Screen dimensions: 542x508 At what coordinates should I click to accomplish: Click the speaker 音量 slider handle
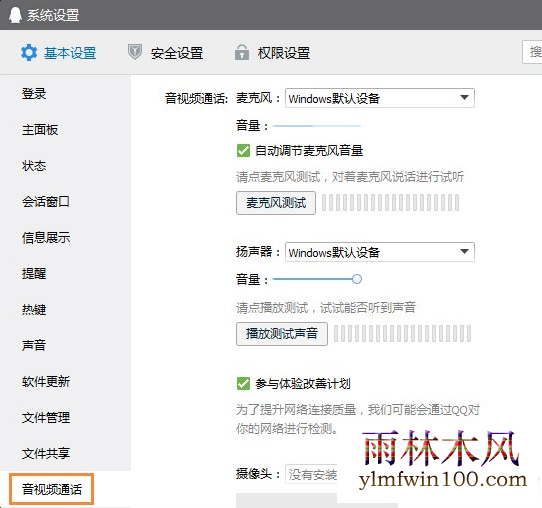tap(357, 279)
